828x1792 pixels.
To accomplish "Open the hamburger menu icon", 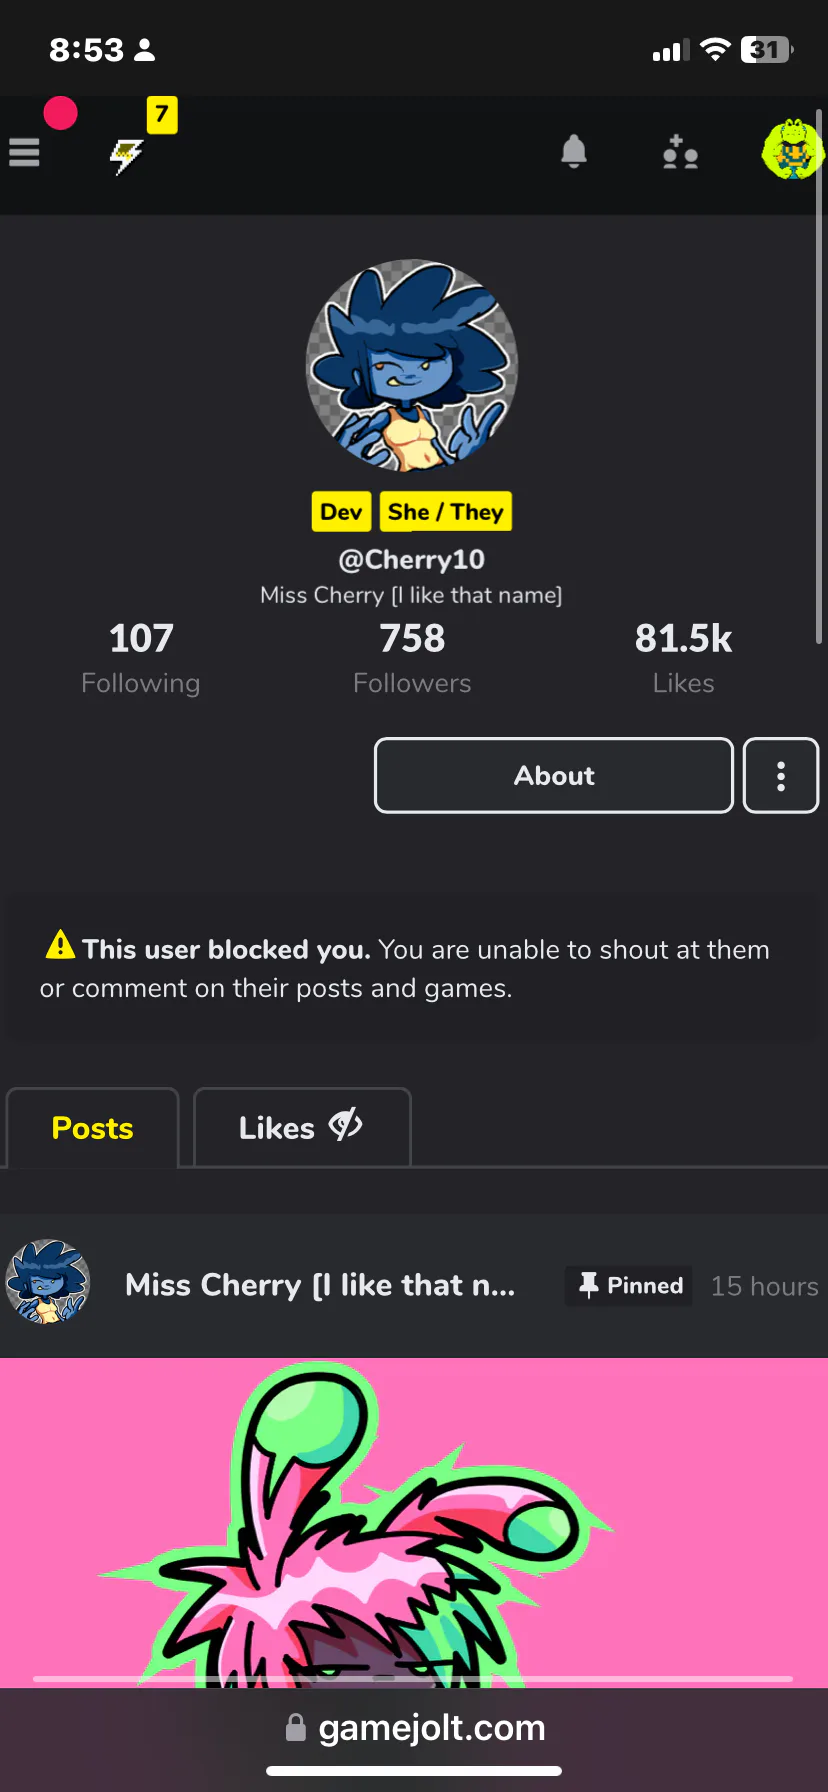I will (x=24, y=153).
